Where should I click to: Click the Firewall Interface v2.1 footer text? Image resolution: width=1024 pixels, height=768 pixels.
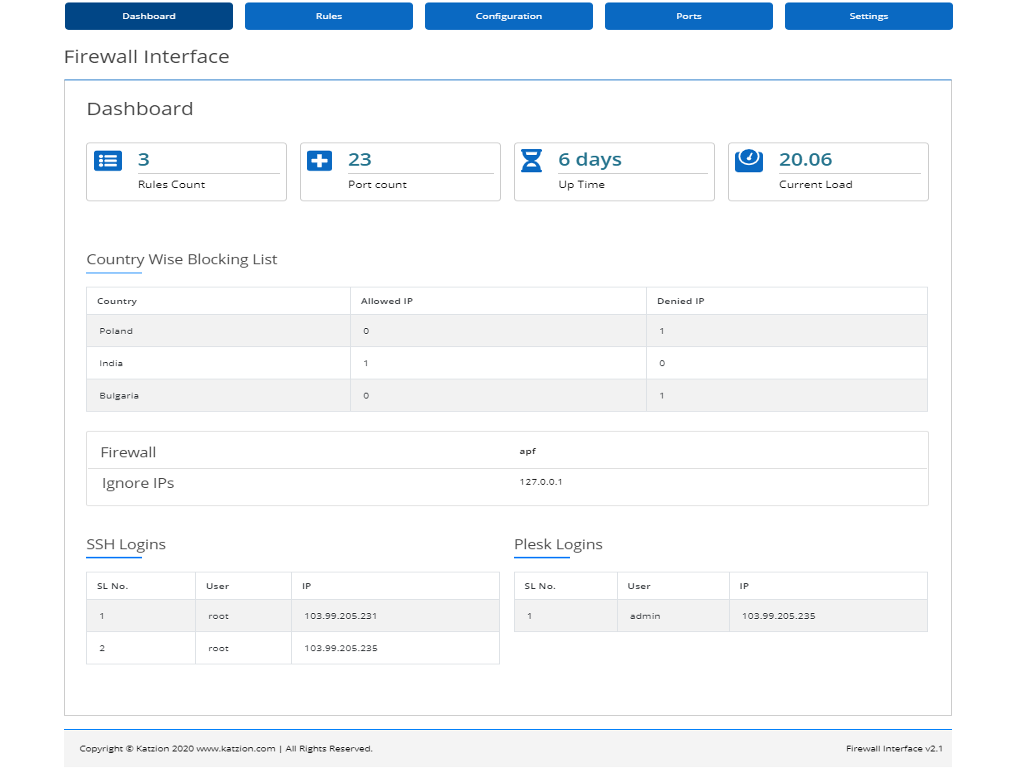coord(894,748)
